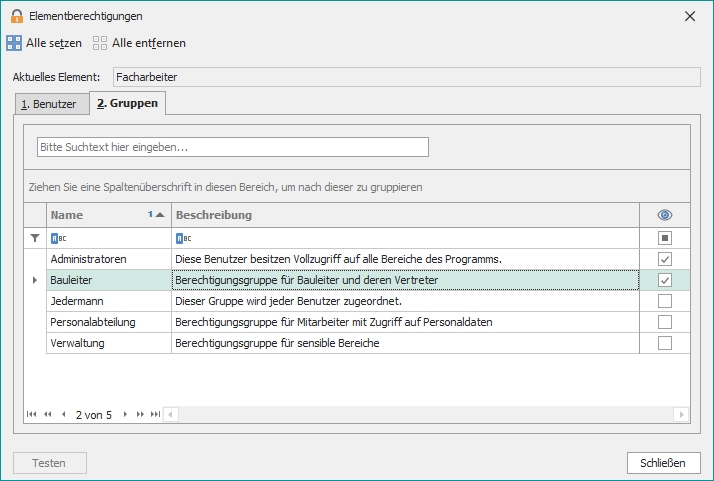The width and height of the screenshot is (714, 481).
Task: Enable the Personalabteilung checkbox
Action: (665, 322)
